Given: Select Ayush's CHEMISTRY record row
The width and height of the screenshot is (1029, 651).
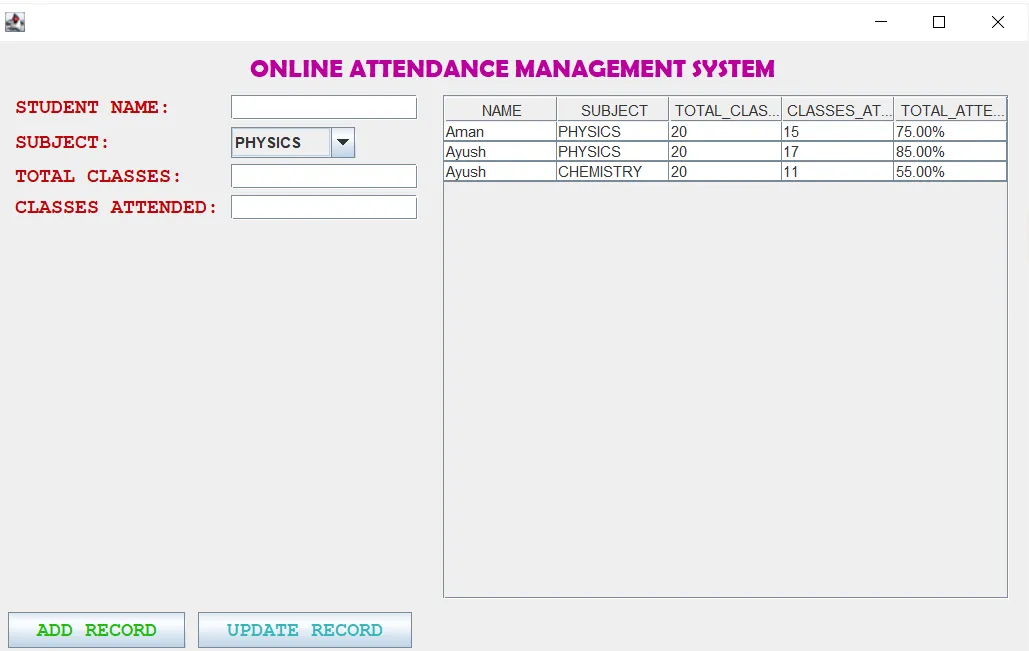Looking at the screenshot, I should pyautogui.click(x=600, y=171).
